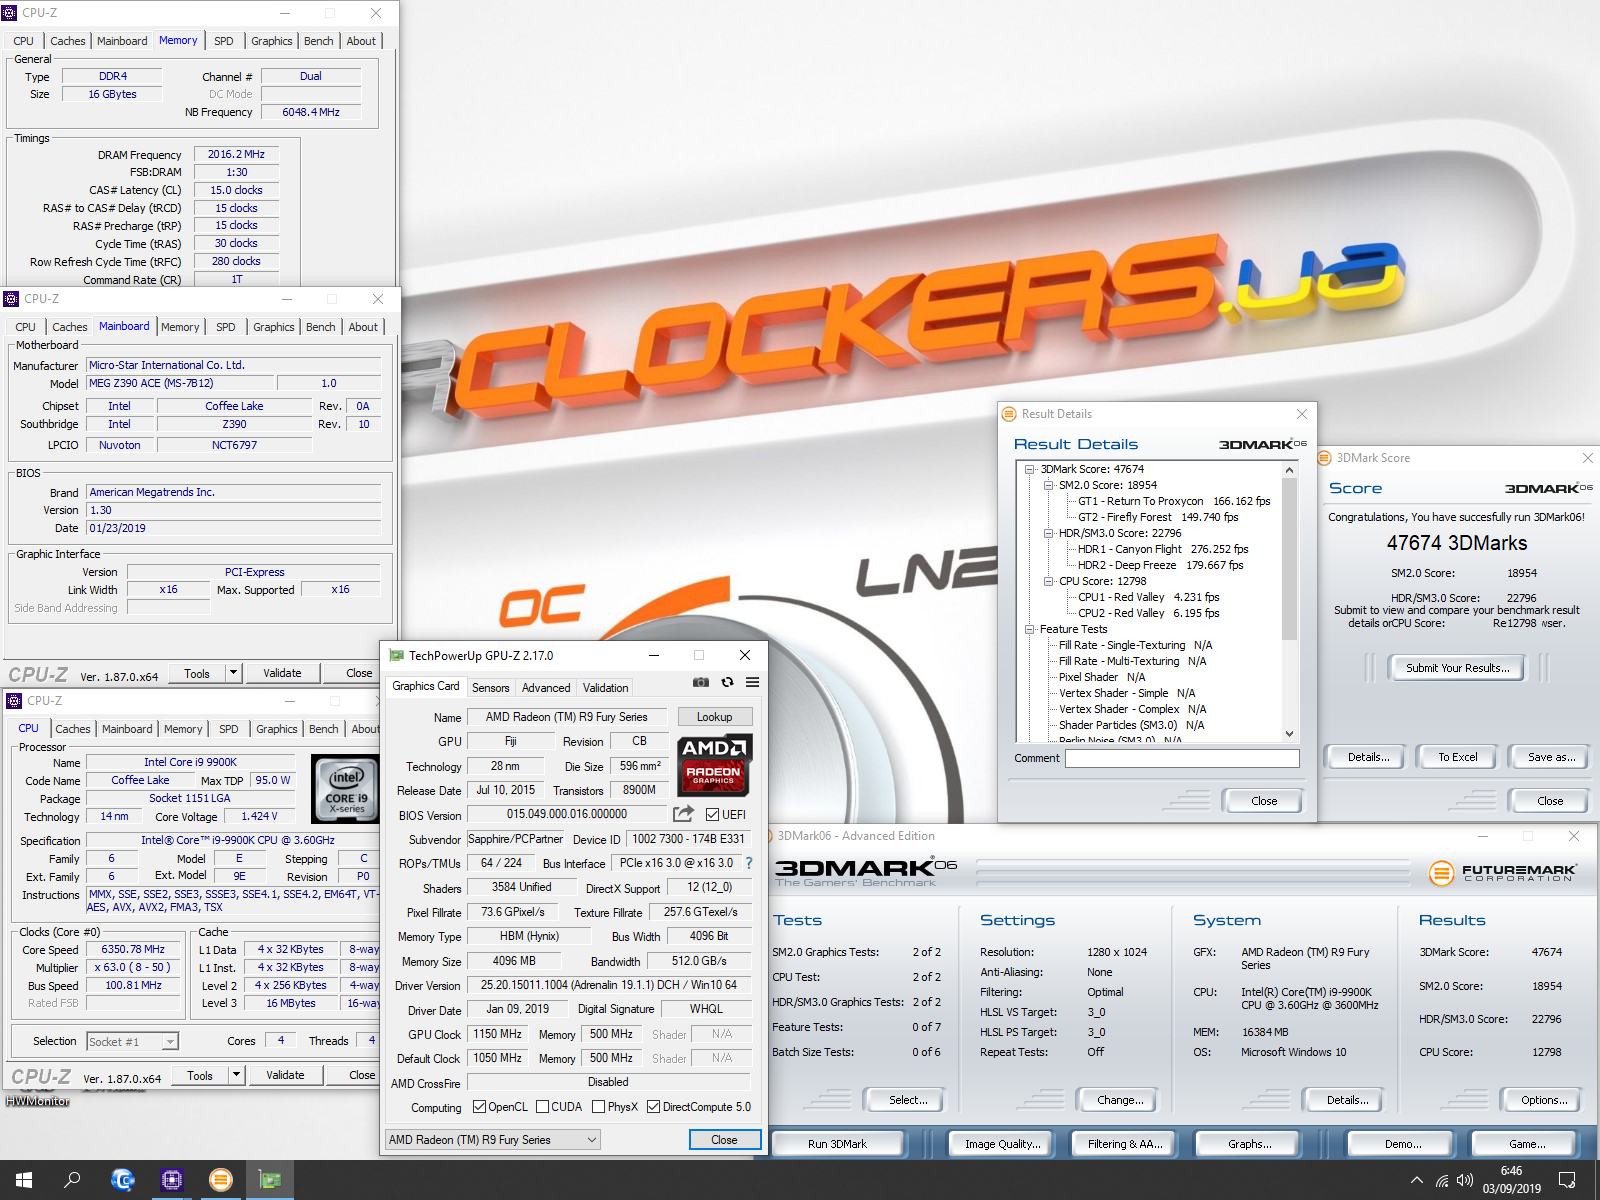Screen dimensions: 1600x1200
Task: Click the network tray icon
Action: pos(1442,1180)
